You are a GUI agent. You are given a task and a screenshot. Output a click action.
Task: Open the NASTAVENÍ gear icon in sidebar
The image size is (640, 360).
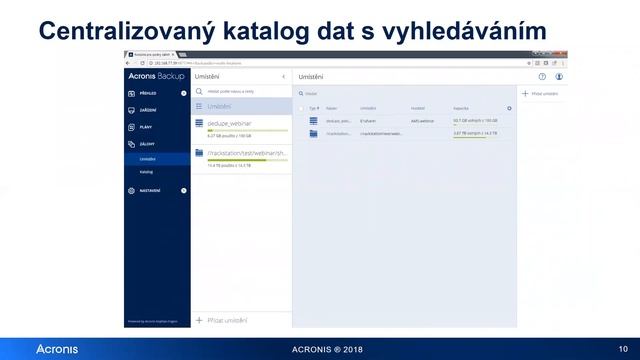(x=131, y=191)
